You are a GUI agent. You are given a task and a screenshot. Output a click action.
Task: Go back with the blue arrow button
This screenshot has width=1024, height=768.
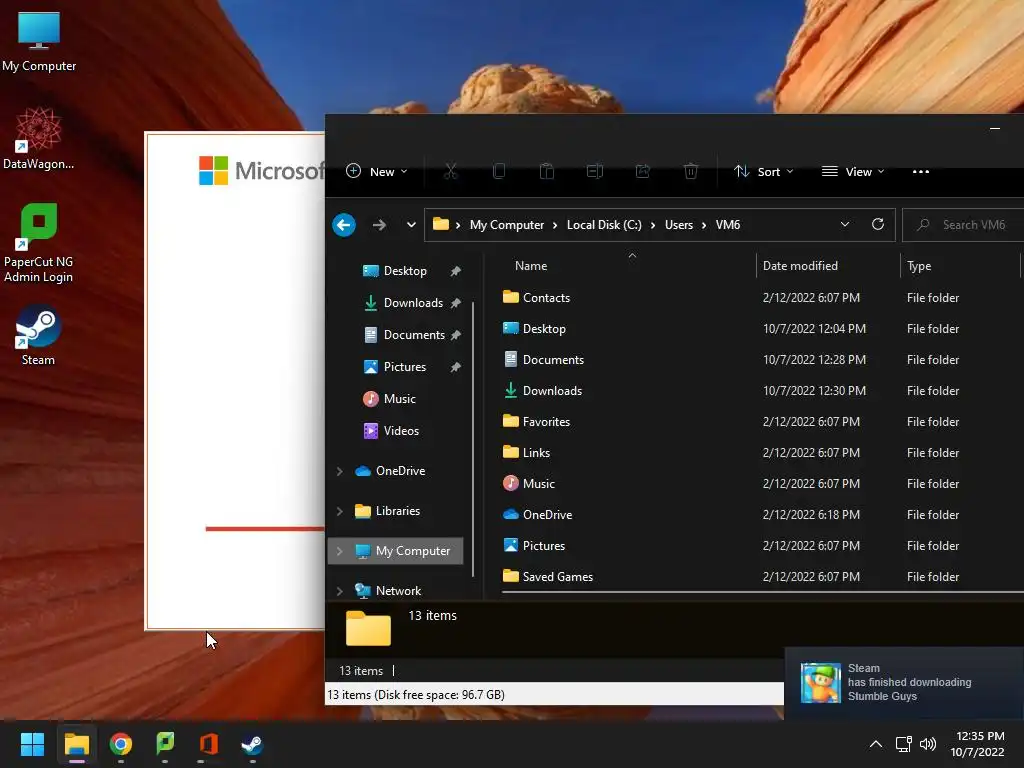[x=344, y=225]
